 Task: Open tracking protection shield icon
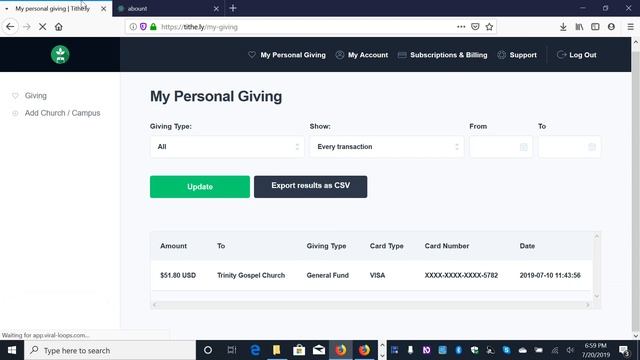point(143,27)
